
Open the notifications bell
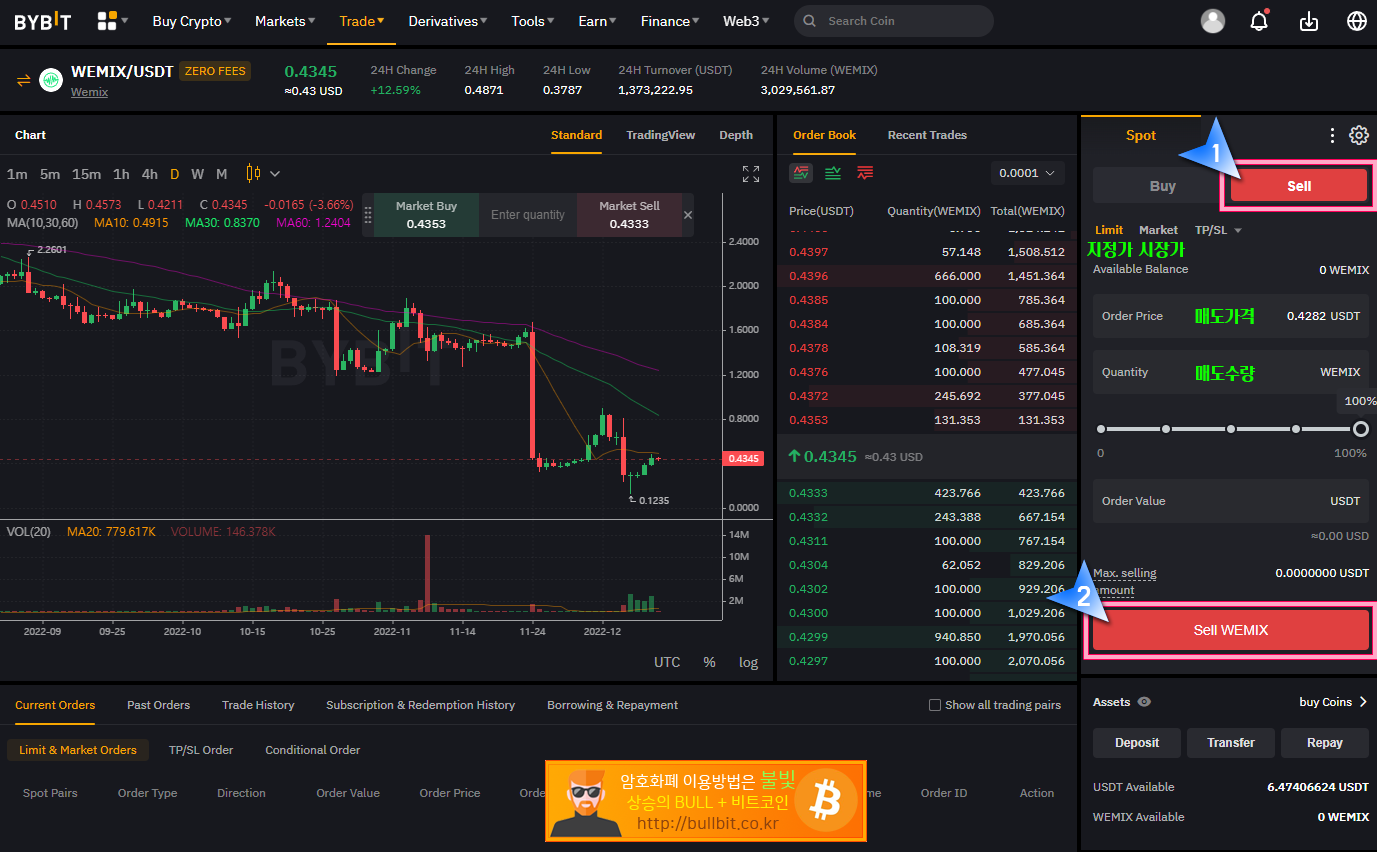coord(1260,21)
